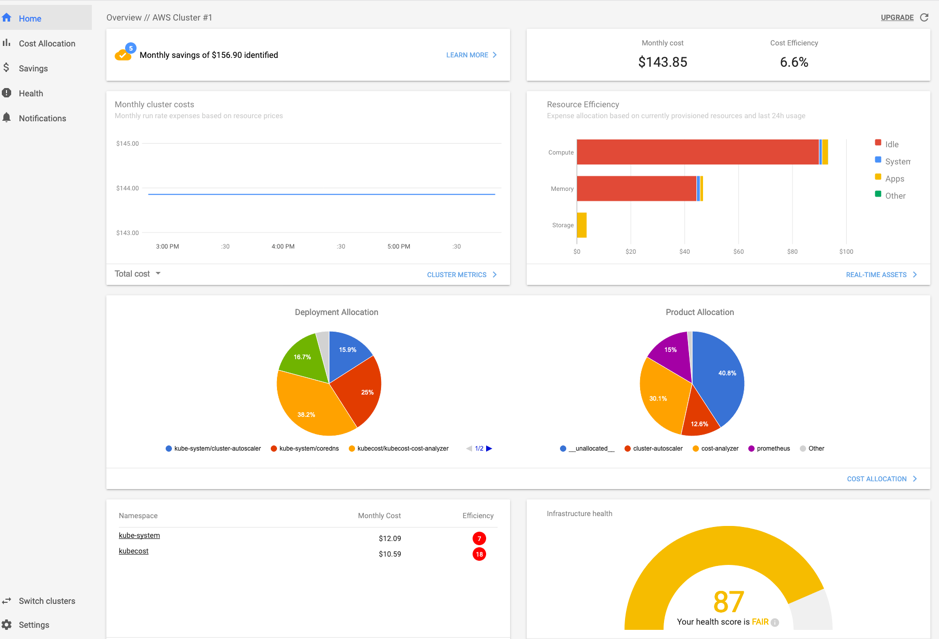Open Home in the sidebar

46,18
